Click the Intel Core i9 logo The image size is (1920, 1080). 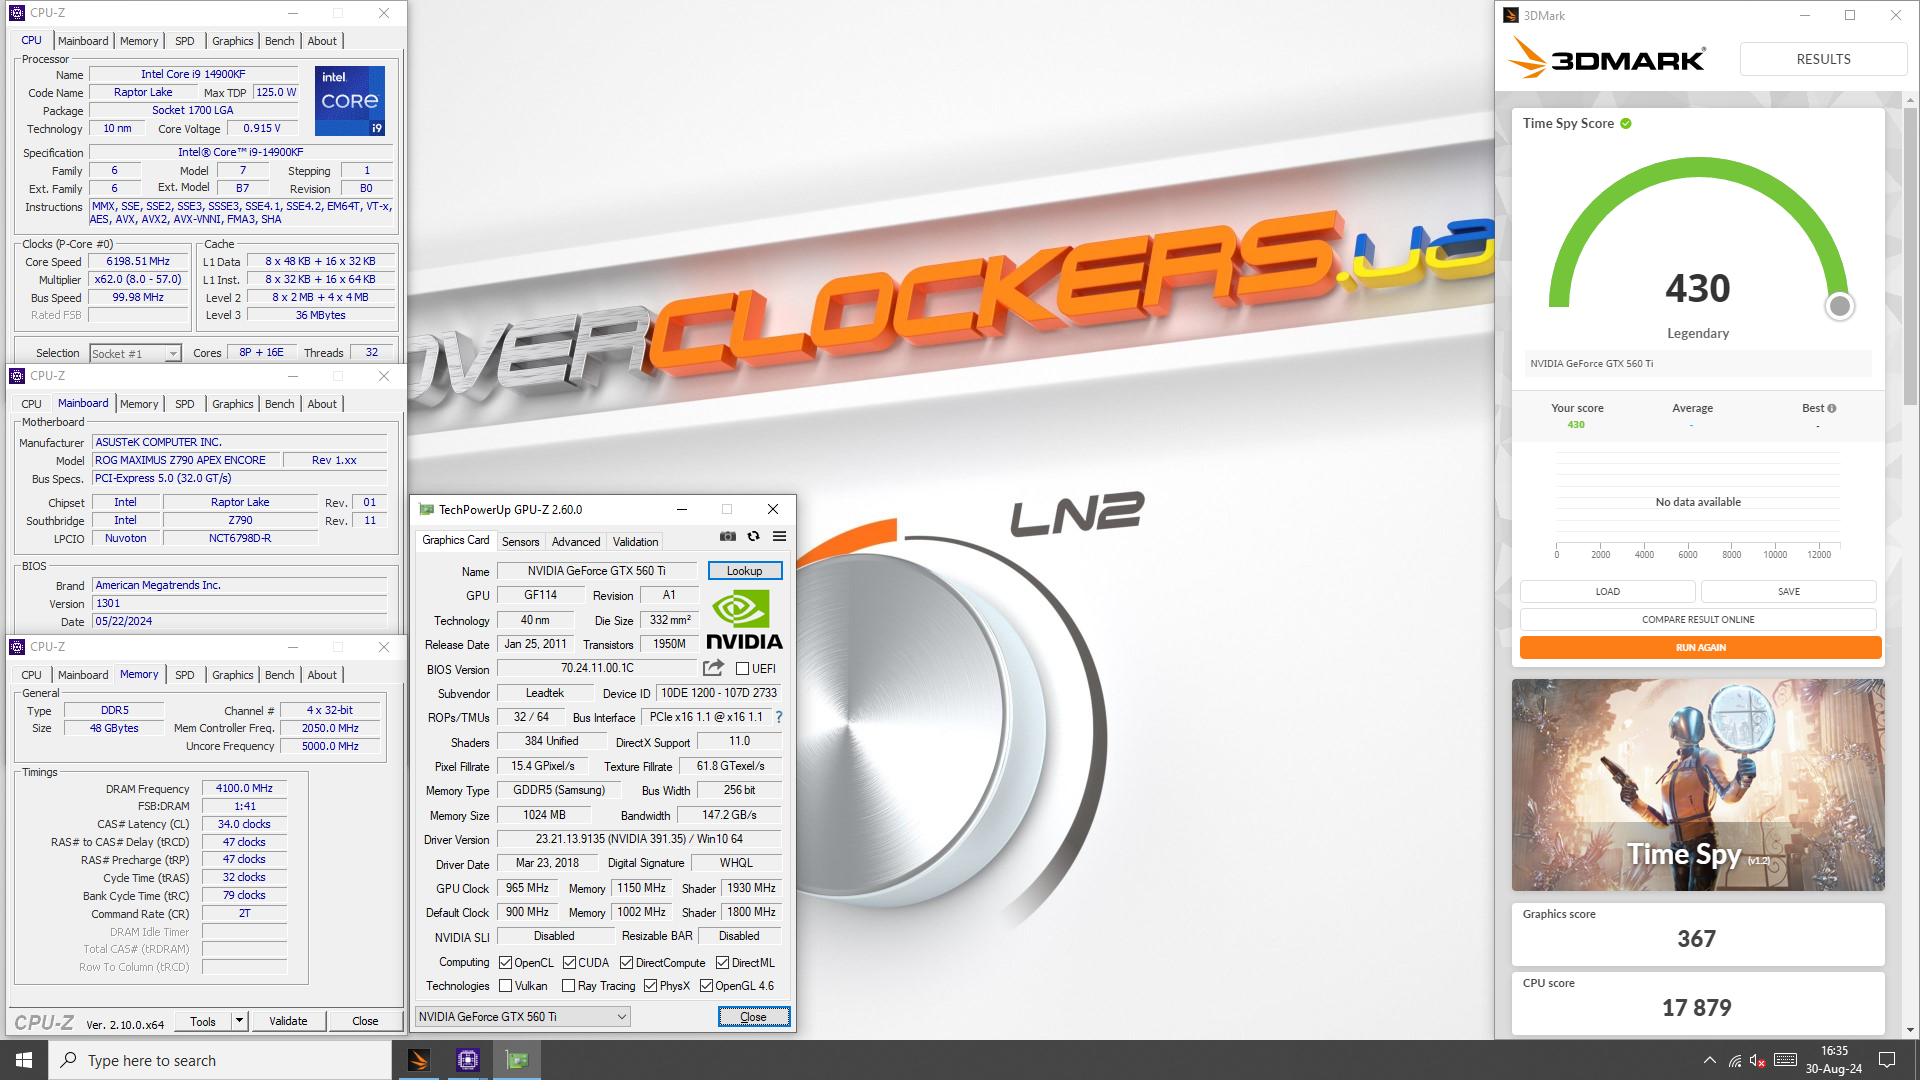coord(350,101)
